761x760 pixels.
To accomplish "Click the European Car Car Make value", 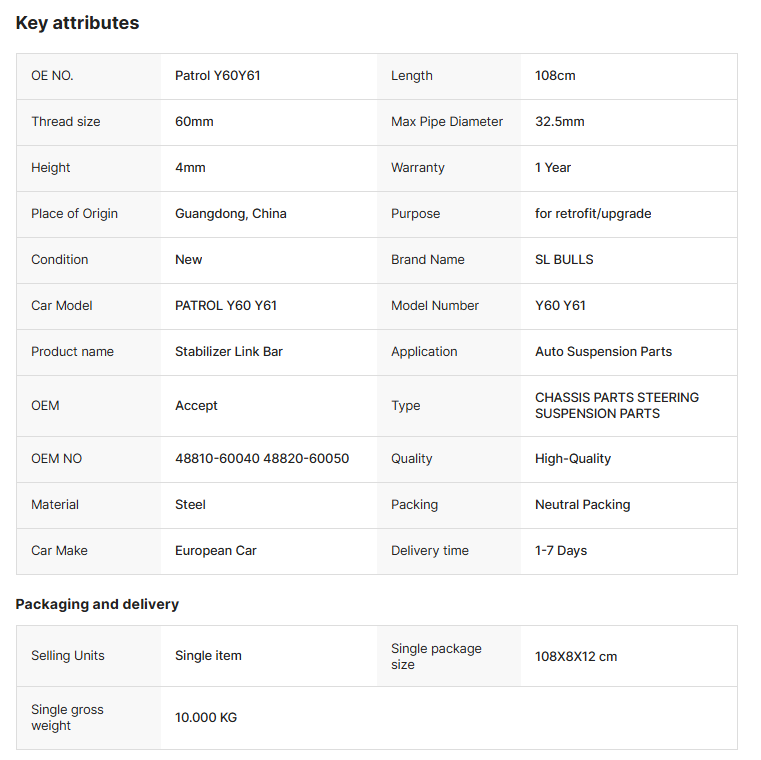I will pyautogui.click(x=215, y=551).
